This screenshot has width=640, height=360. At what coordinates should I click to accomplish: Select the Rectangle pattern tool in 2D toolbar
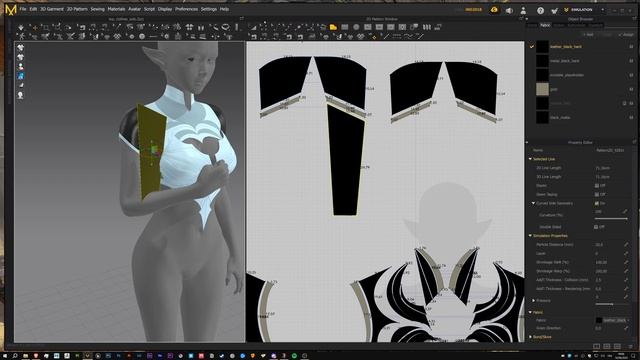coord(345,27)
